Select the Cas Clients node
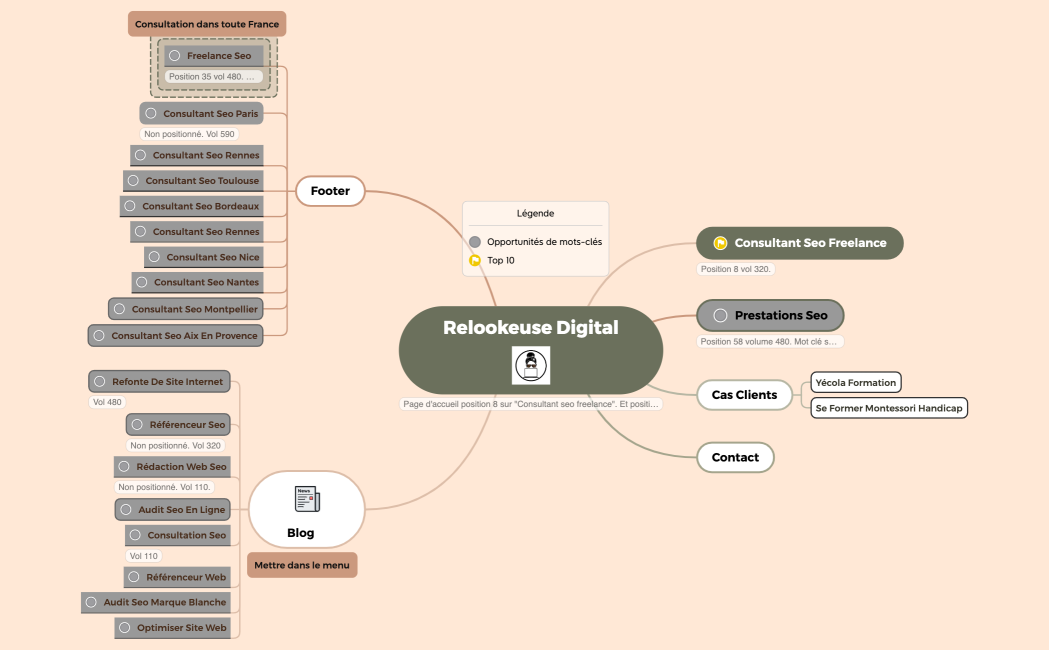This screenshot has height=650, width=1049. pos(744,395)
